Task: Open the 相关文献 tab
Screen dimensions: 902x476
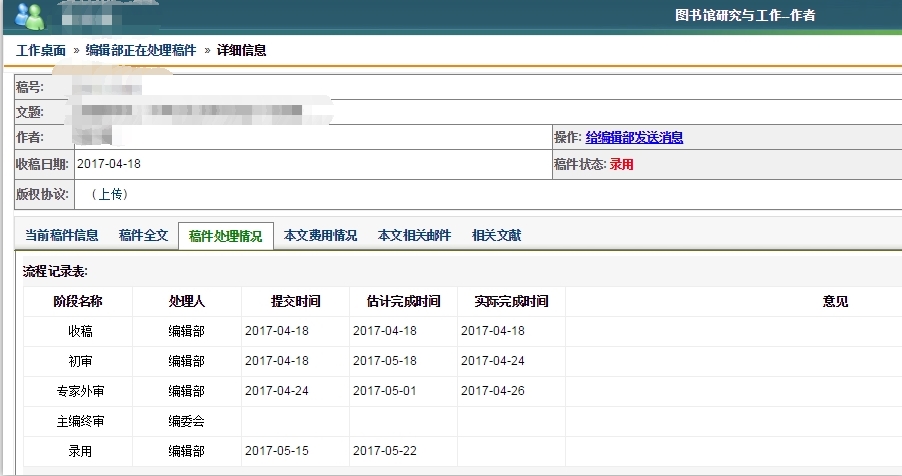Action: (x=496, y=236)
